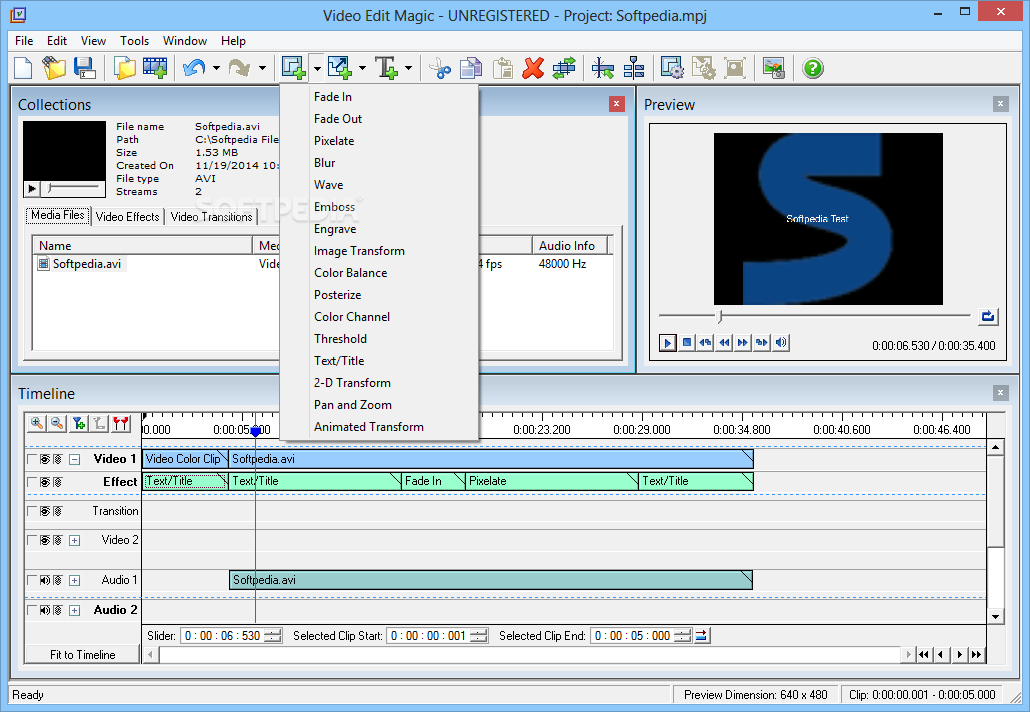Expand the Audio 1 track
This screenshot has height=712, width=1030.
pos(74,581)
